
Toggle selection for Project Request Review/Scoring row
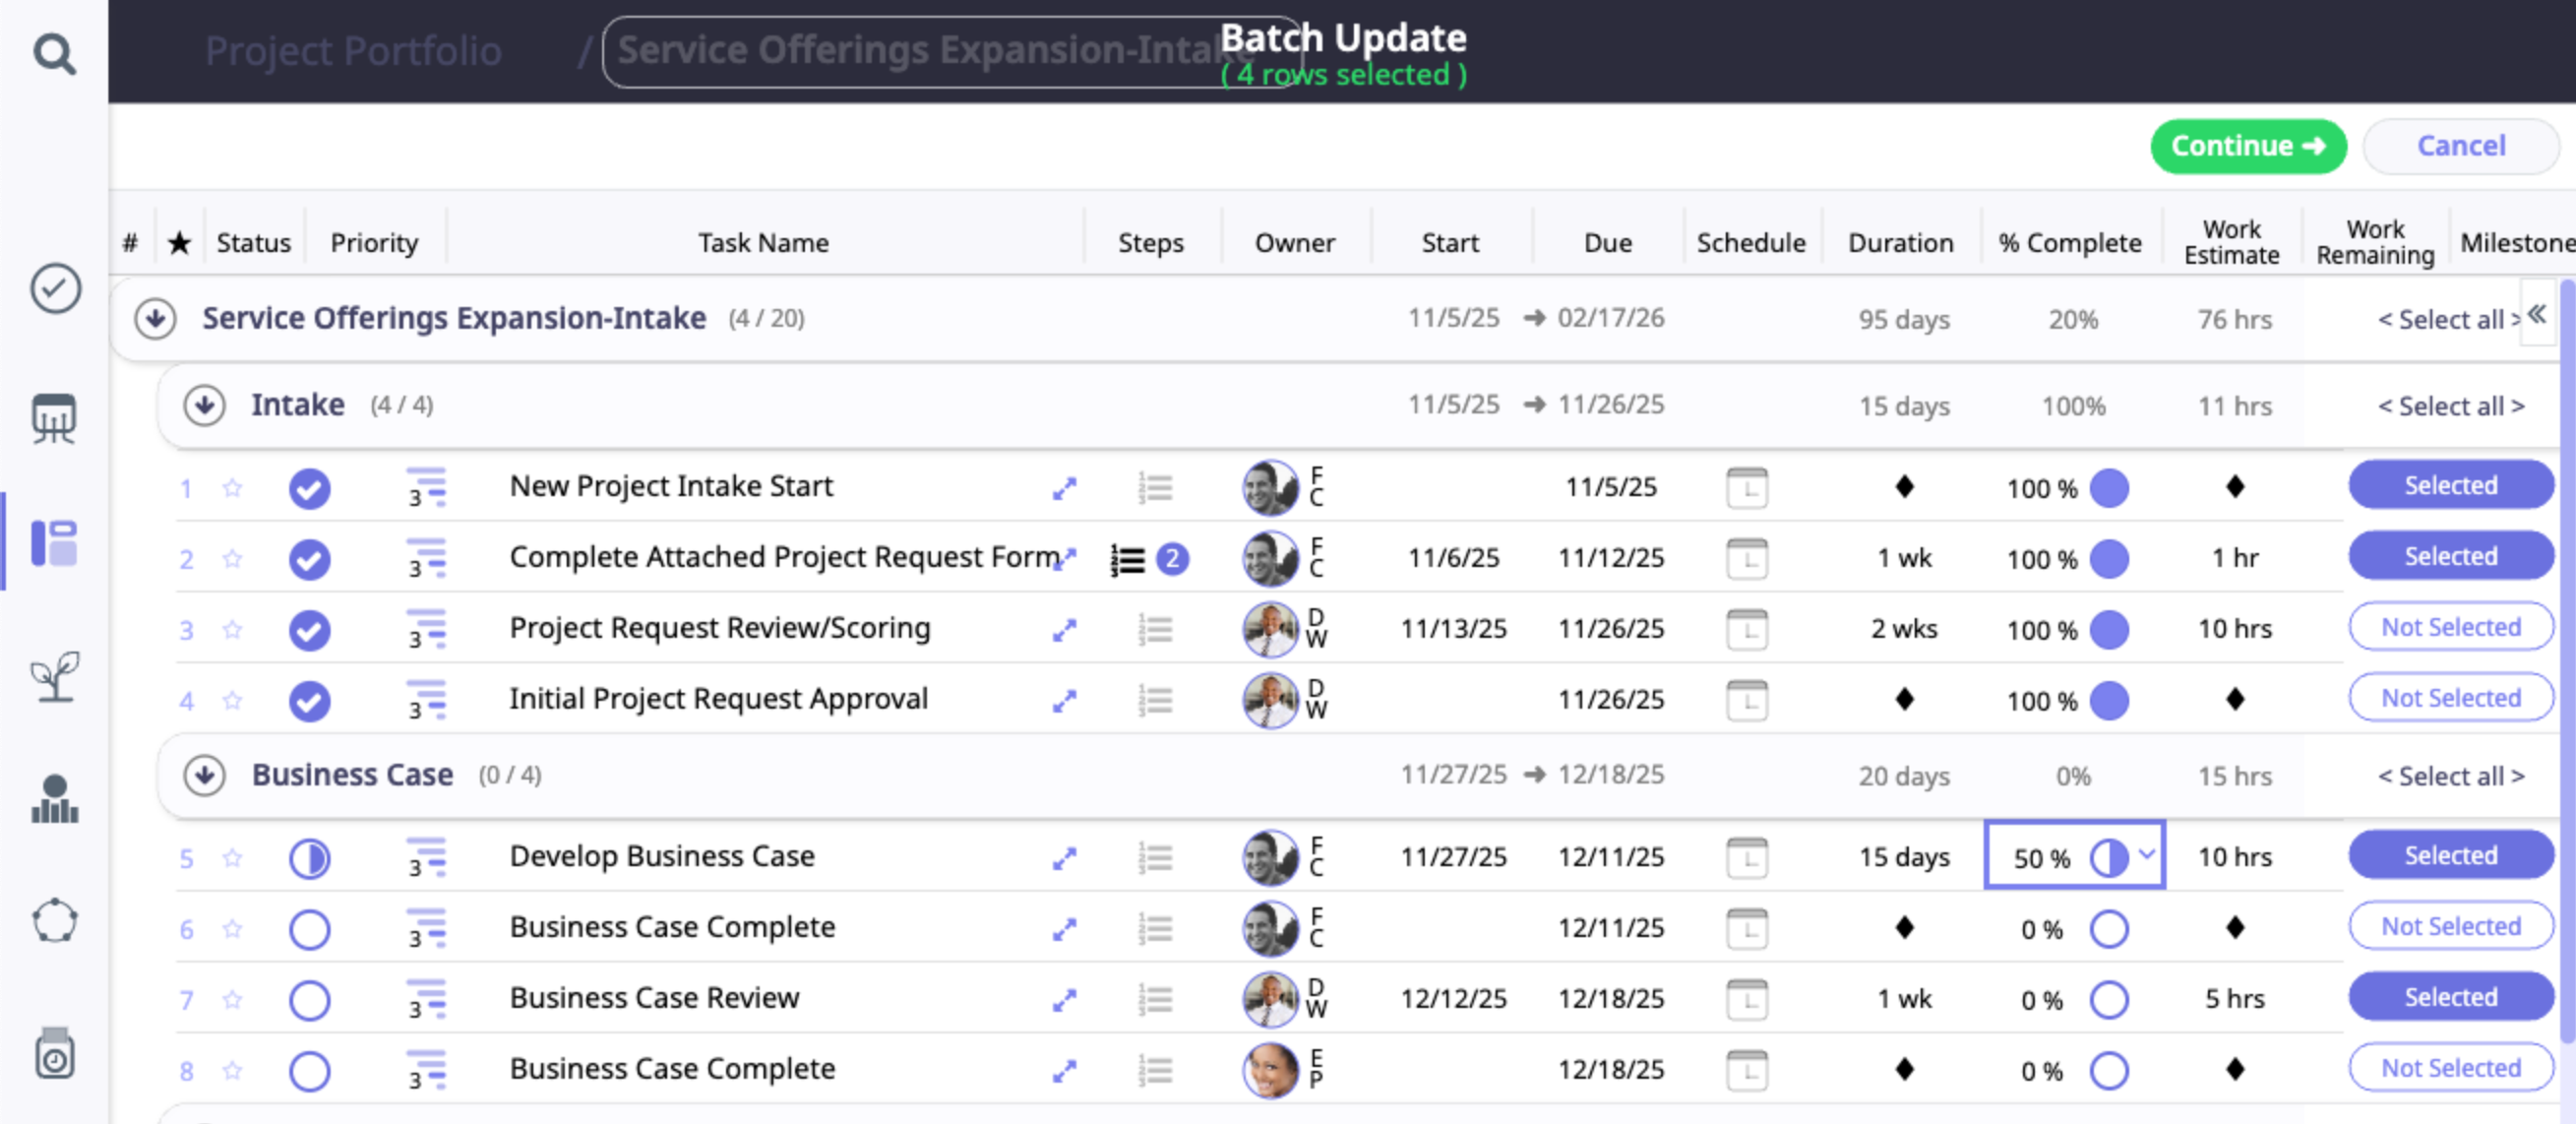click(x=2450, y=627)
